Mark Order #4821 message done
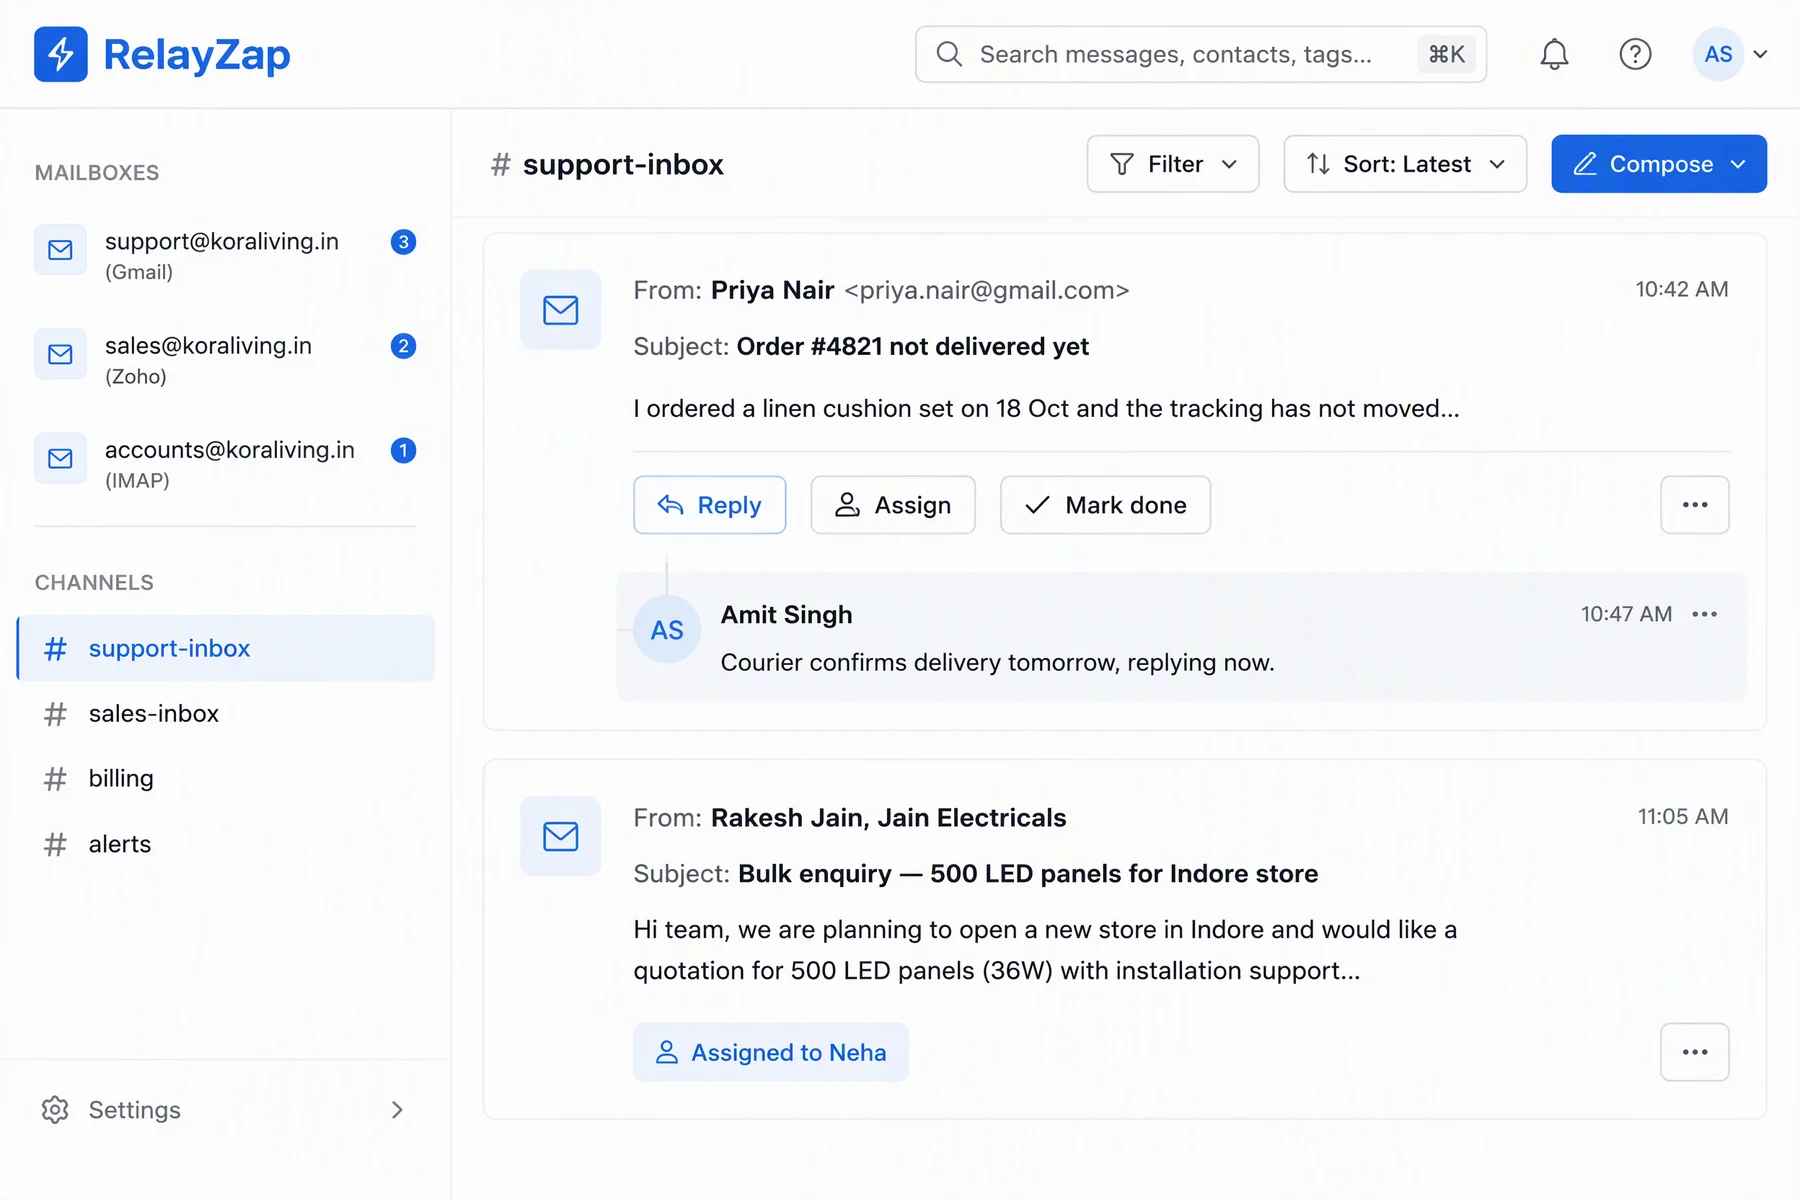This screenshot has width=1800, height=1200. coord(1105,505)
